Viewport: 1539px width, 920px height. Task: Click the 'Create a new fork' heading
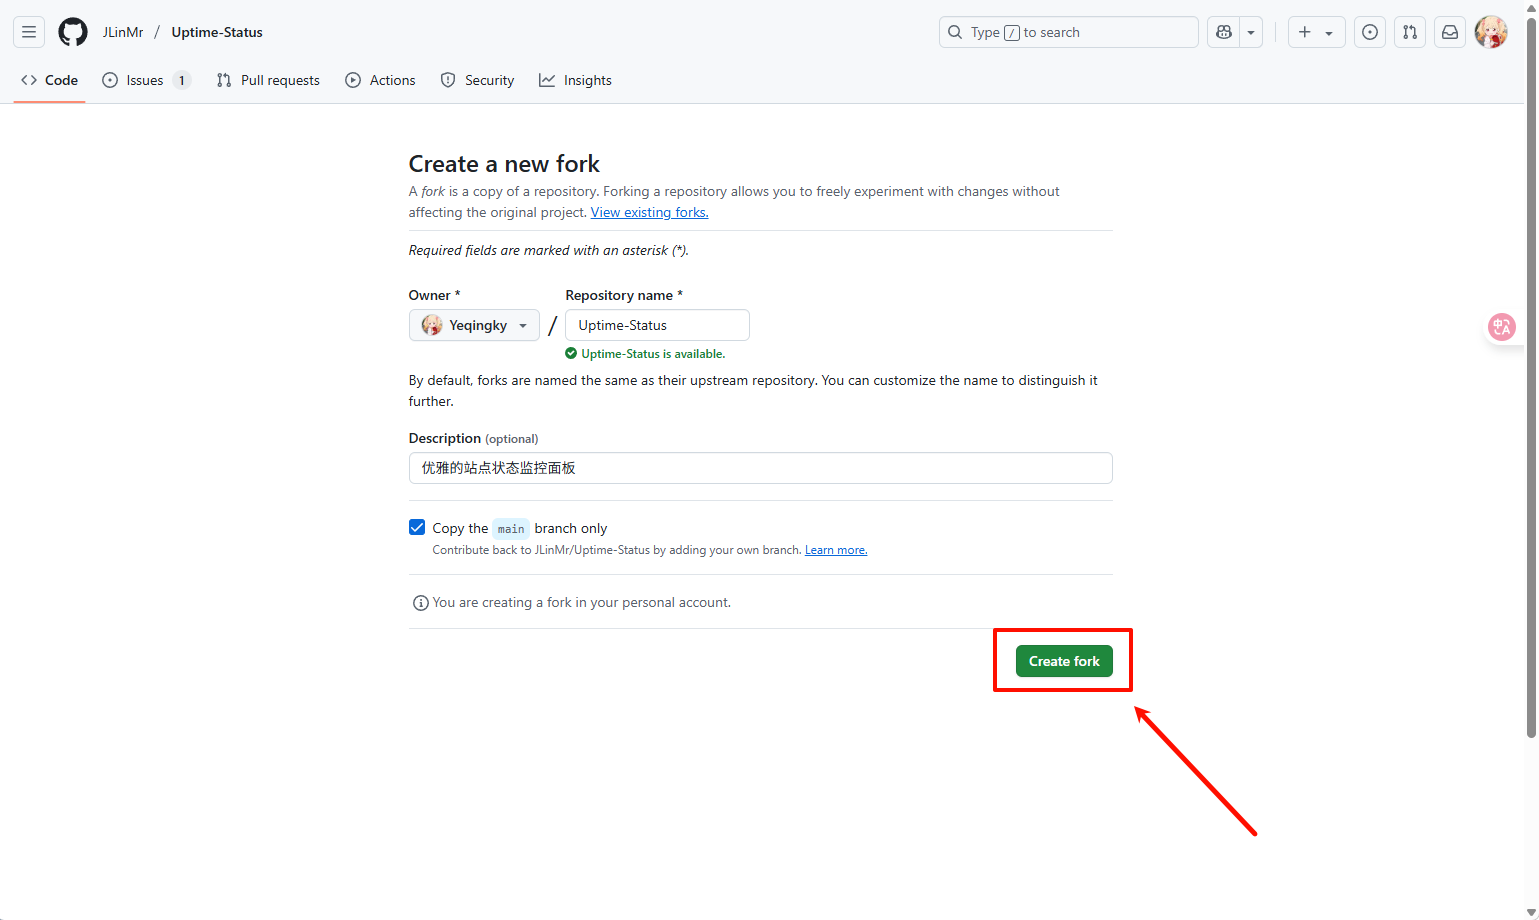click(504, 164)
